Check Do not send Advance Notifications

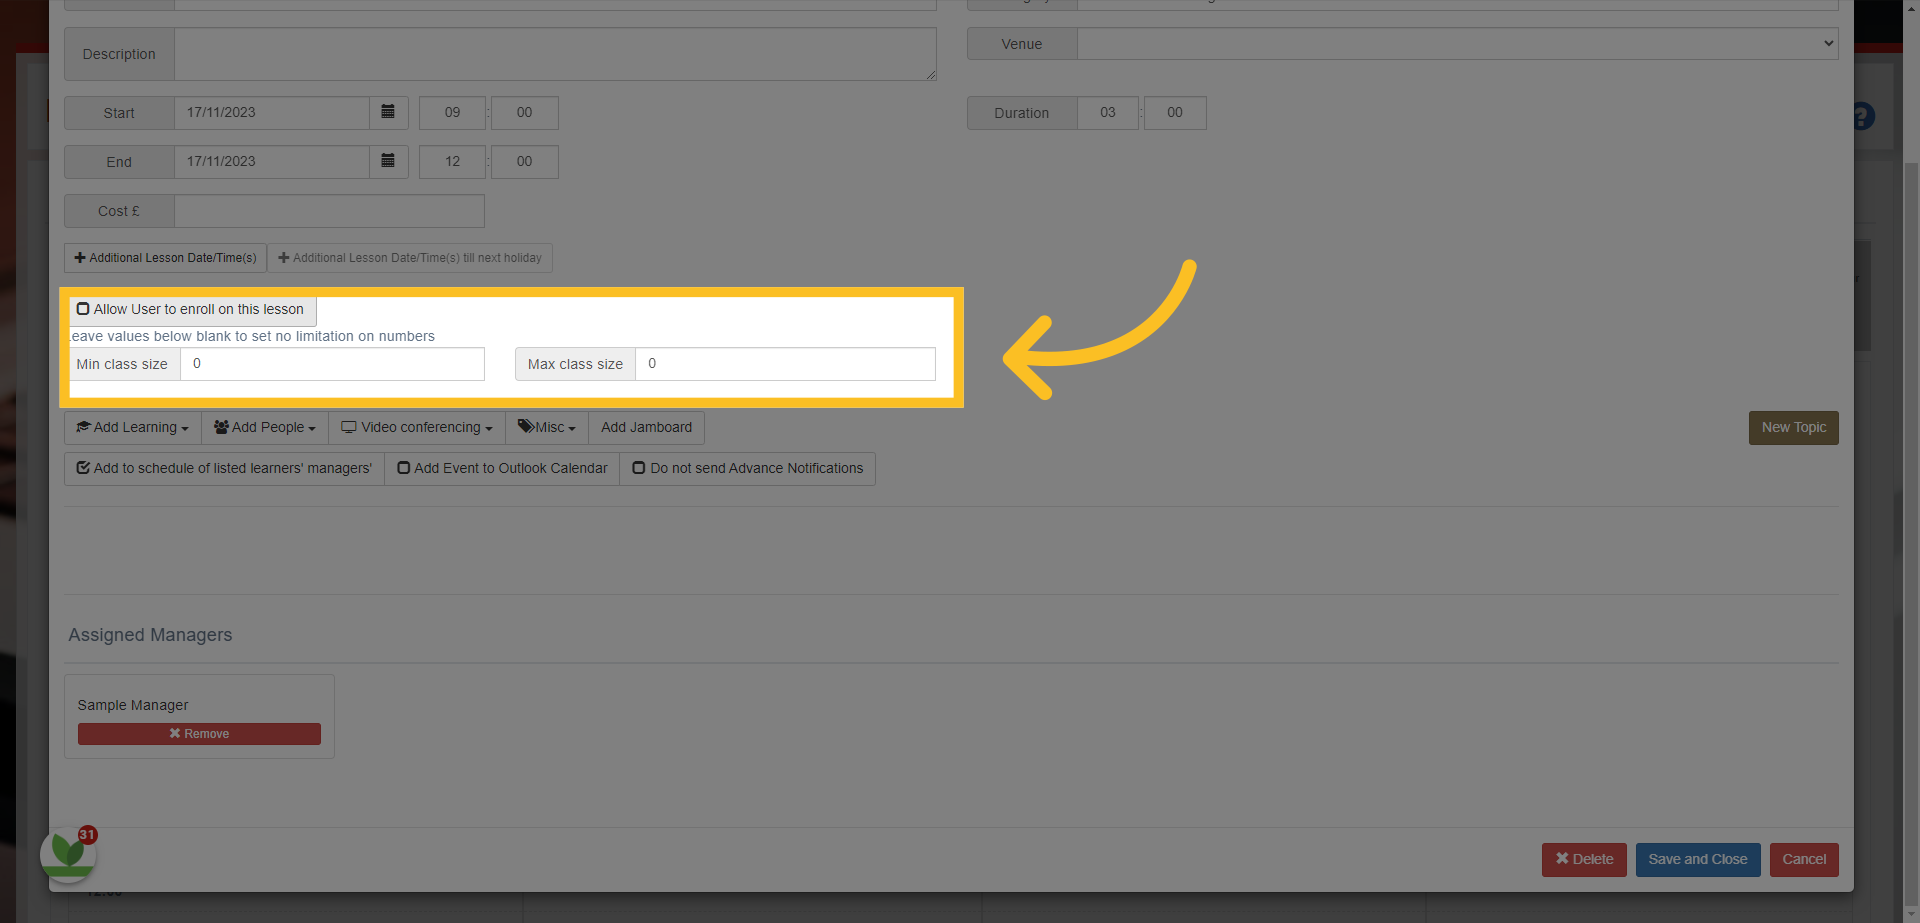point(639,468)
